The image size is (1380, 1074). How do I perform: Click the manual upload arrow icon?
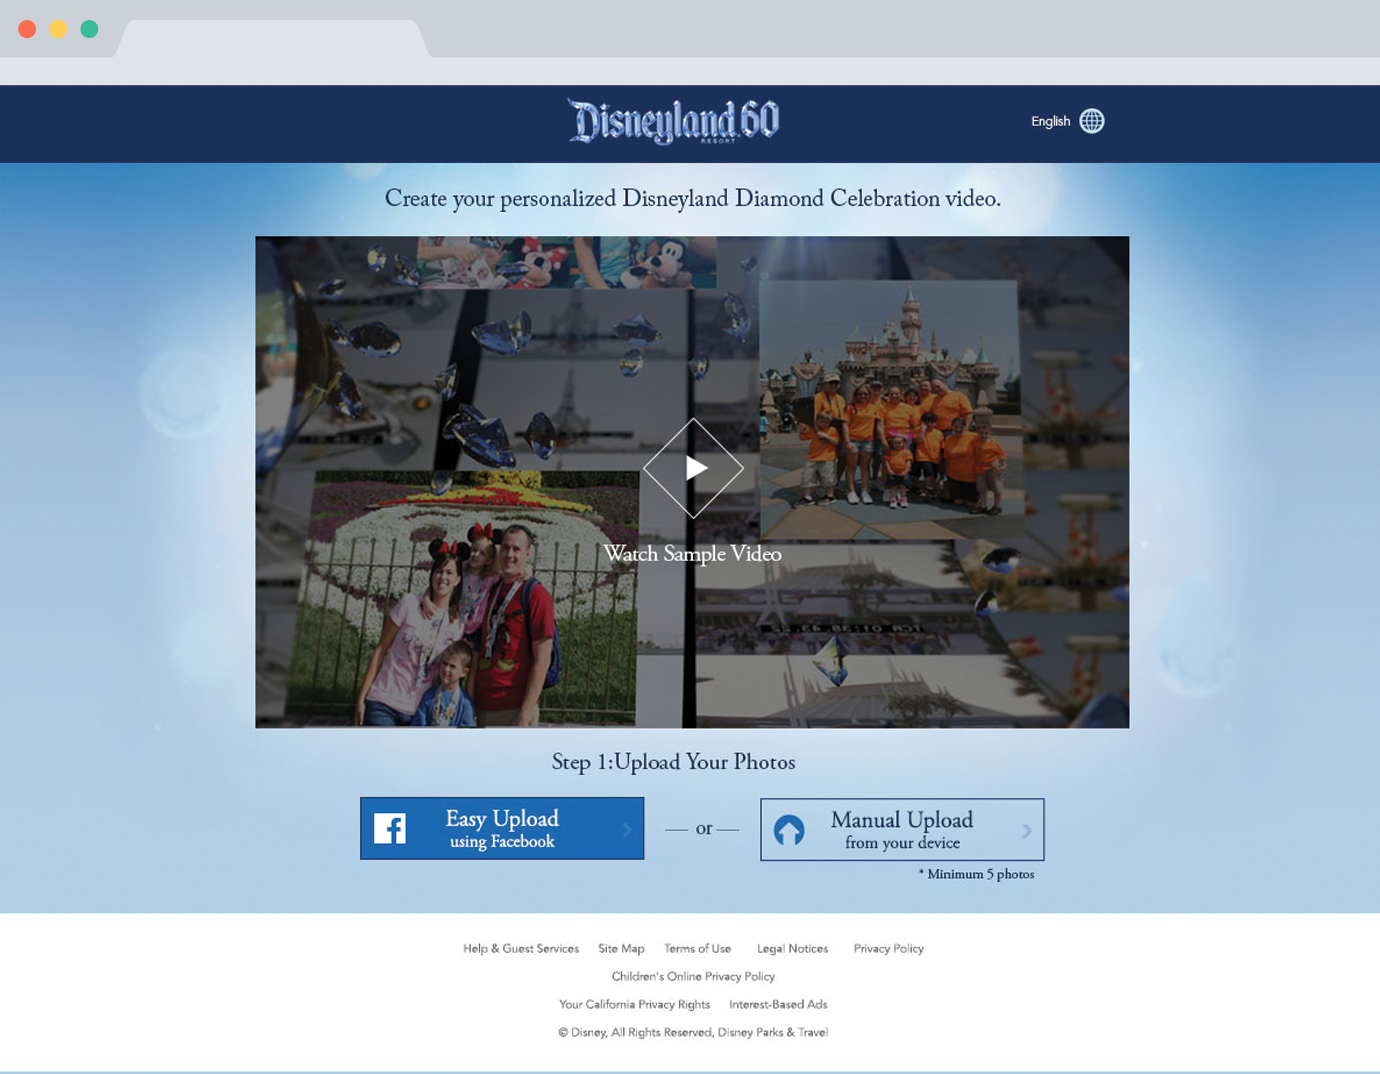(789, 830)
